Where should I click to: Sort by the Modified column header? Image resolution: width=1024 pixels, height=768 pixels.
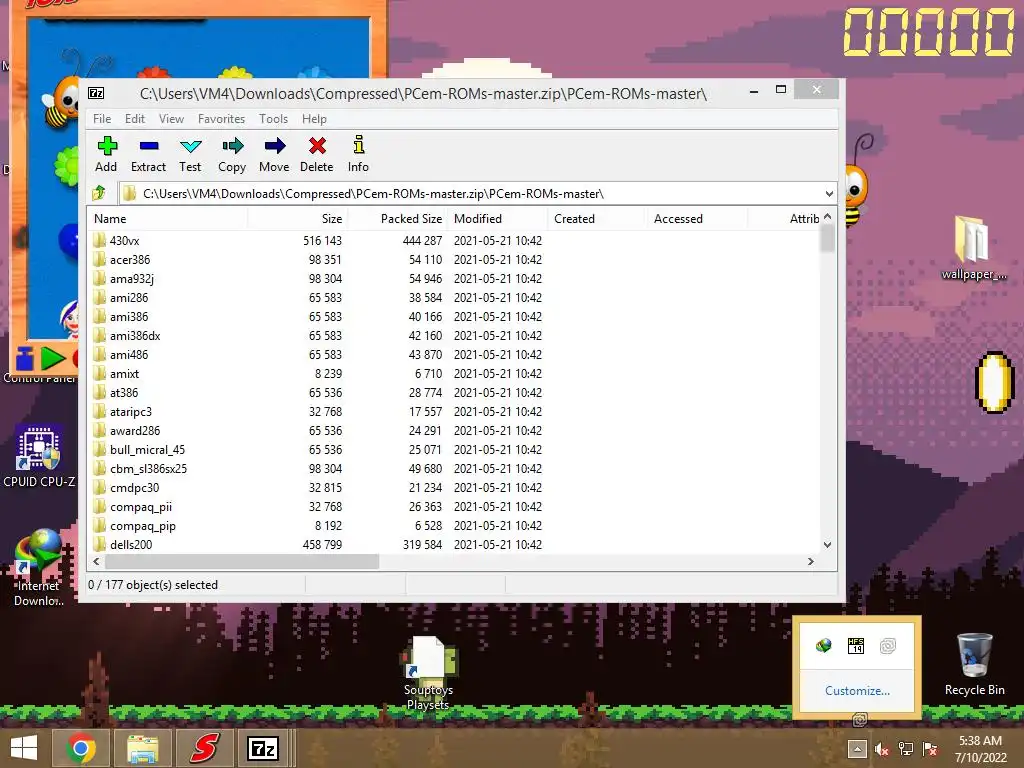point(498,219)
